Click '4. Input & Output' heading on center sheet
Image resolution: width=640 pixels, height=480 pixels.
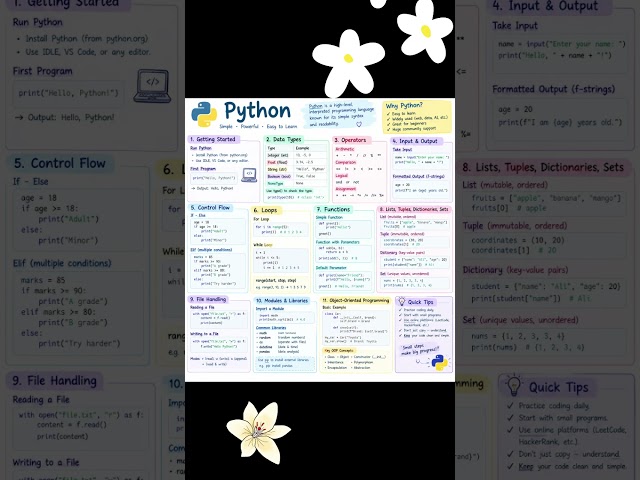tap(415, 141)
